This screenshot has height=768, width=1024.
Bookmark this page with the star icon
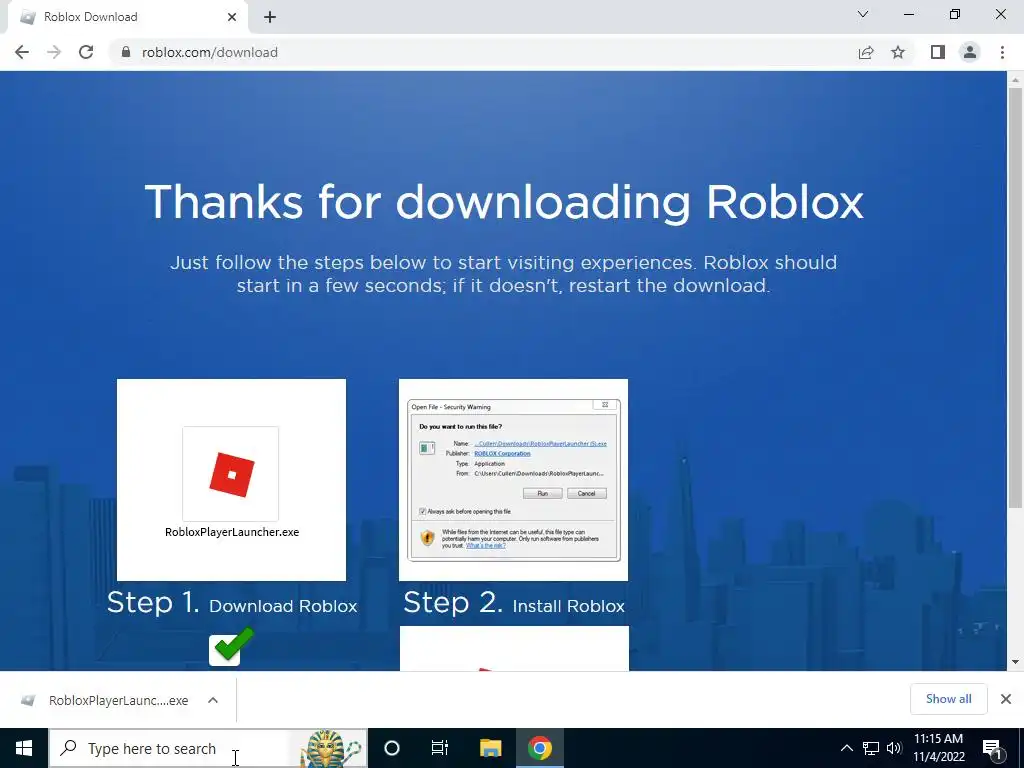(898, 52)
